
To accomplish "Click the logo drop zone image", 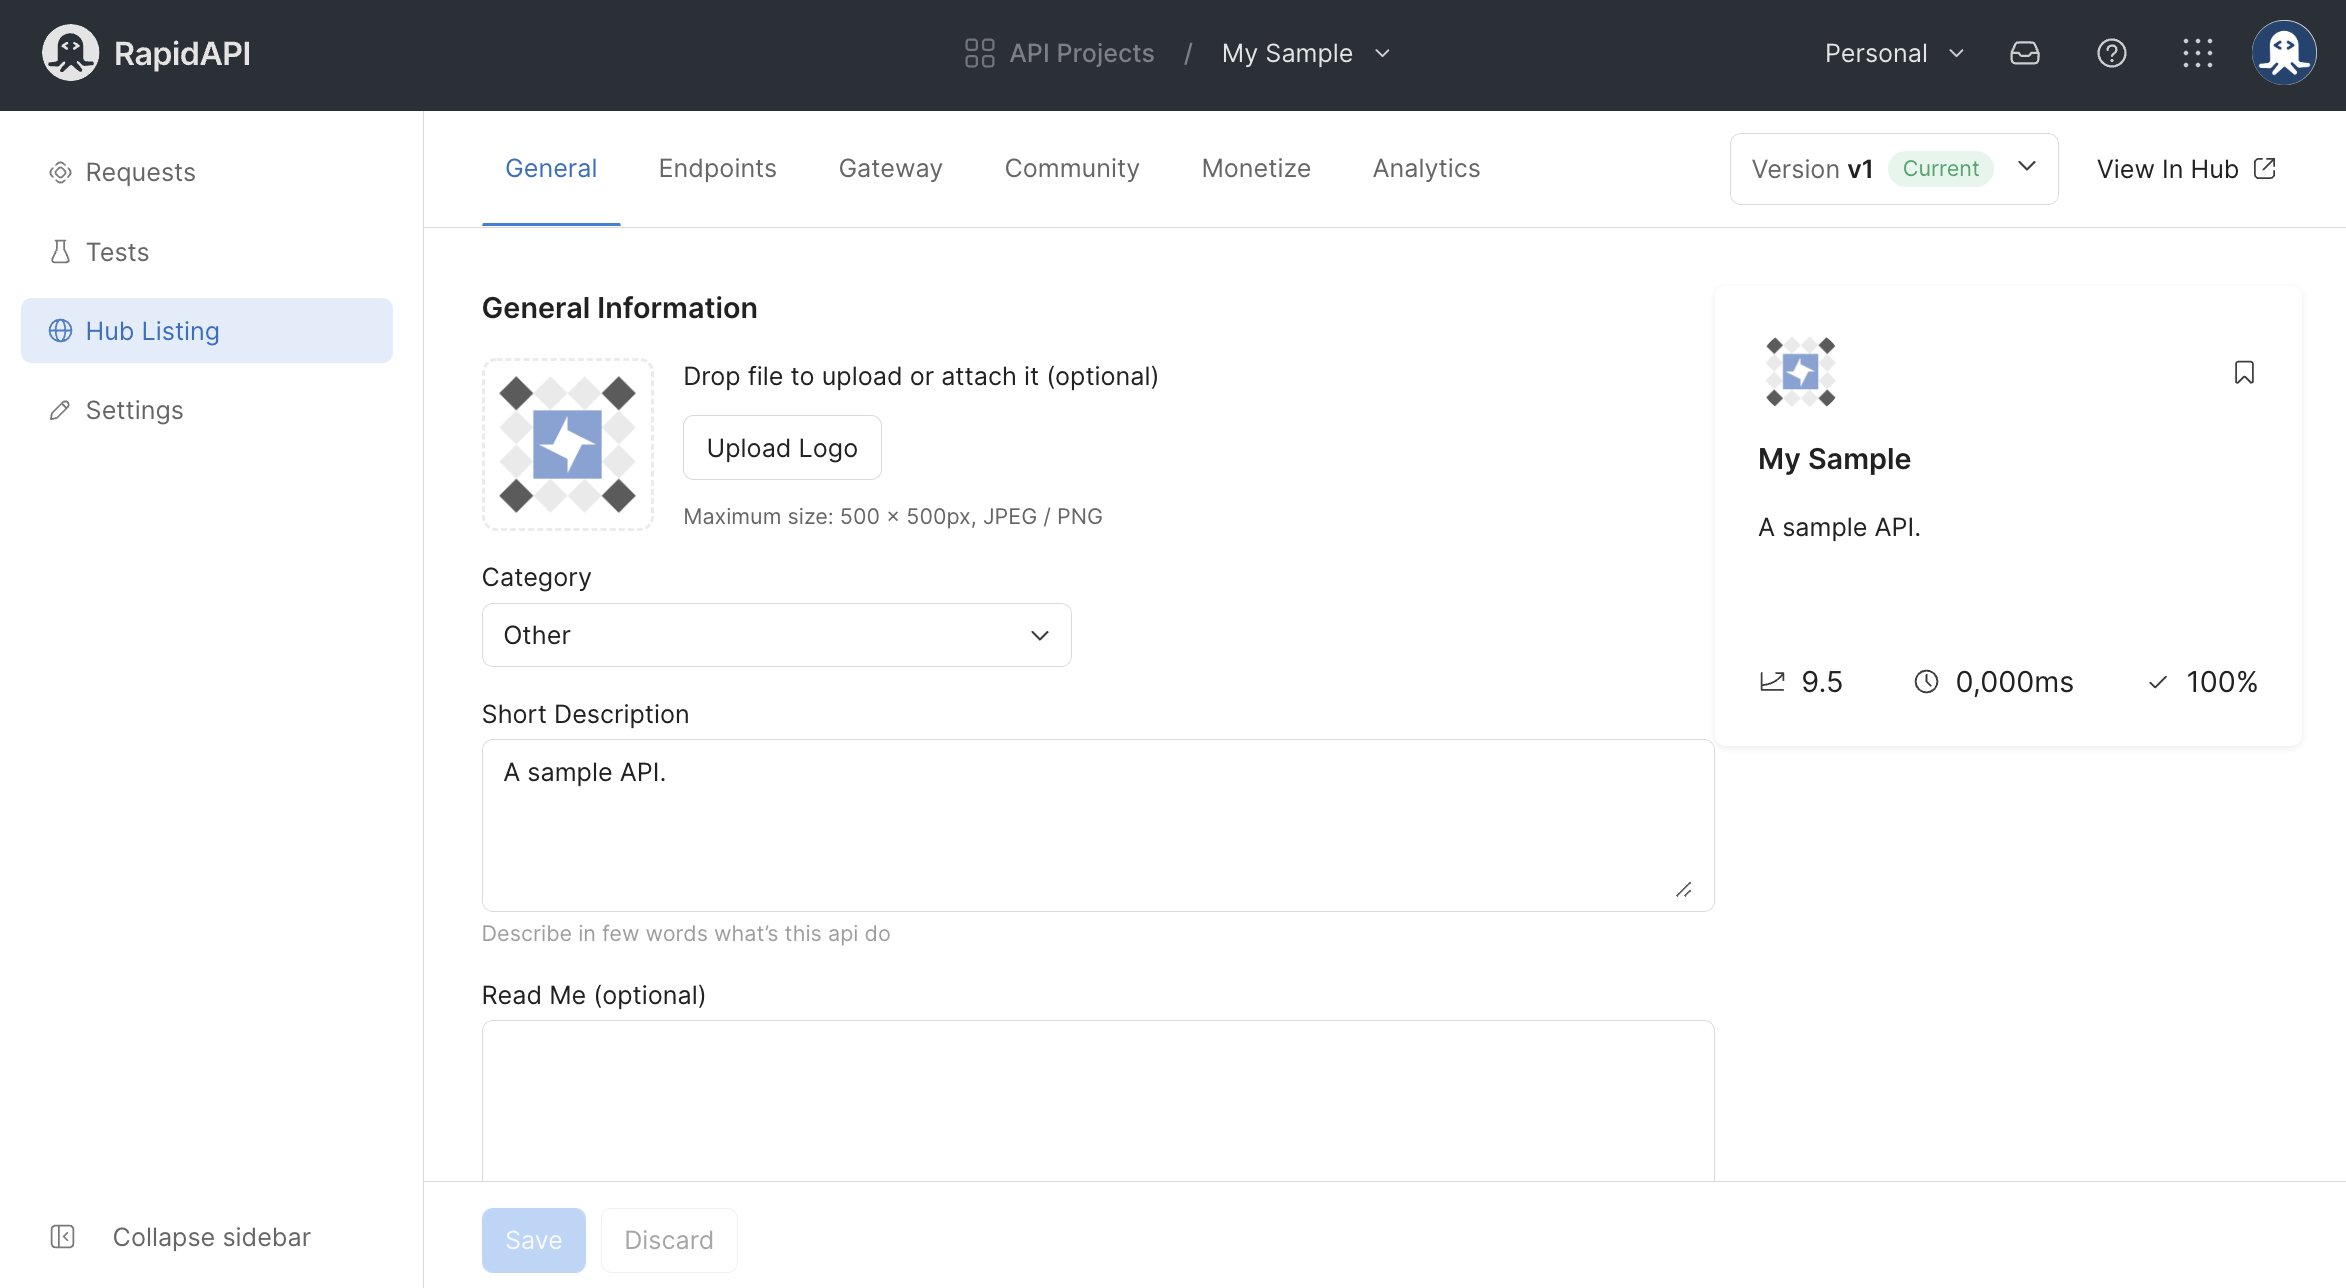I will [x=568, y=444].
